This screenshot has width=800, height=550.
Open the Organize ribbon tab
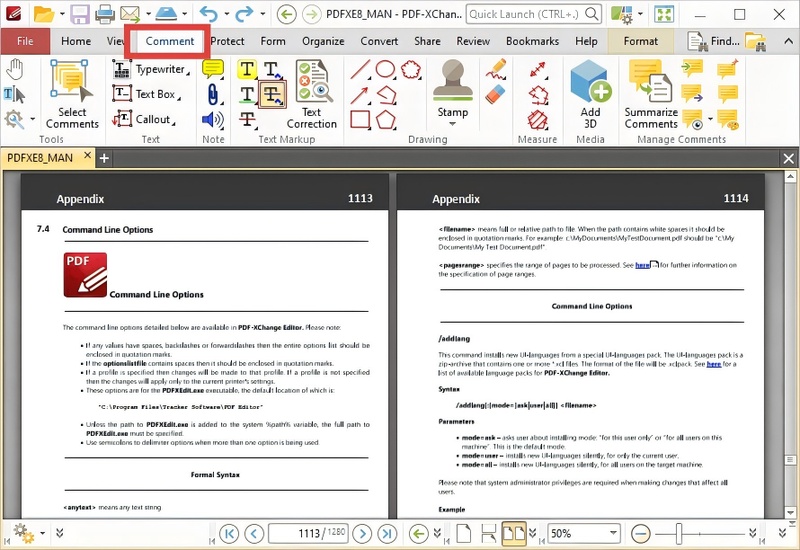pyautogui.click(x=323, y=41)
